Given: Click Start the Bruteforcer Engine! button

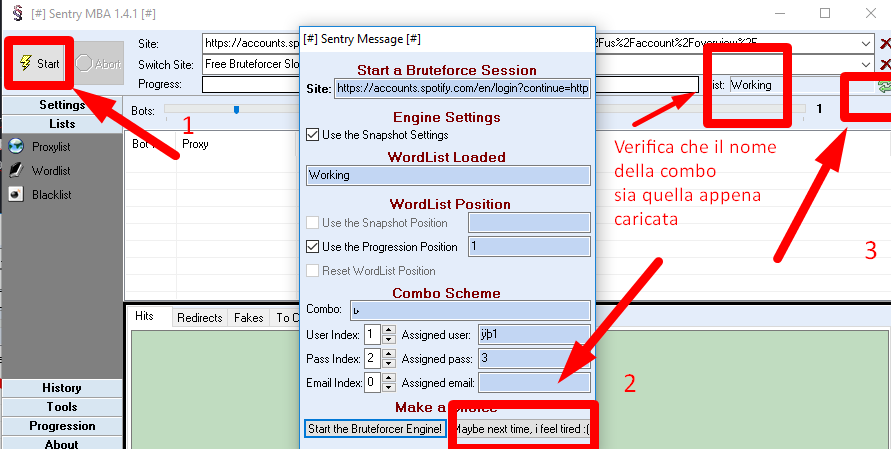Looking at the screenshot, I should point(375,429).
